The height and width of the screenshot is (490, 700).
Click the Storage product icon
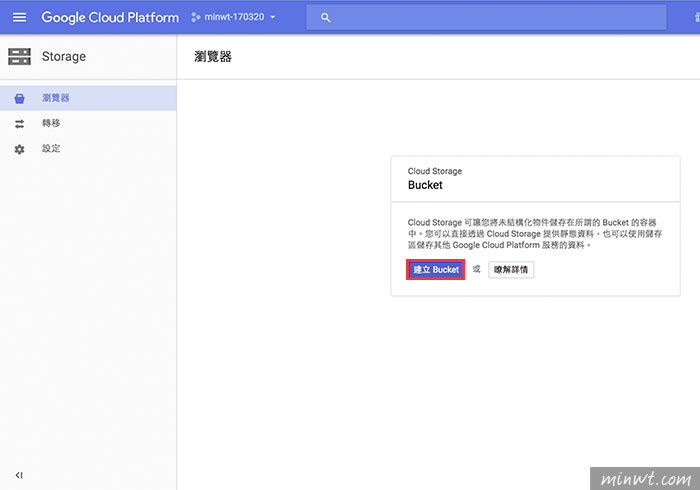tap(19, 57)
